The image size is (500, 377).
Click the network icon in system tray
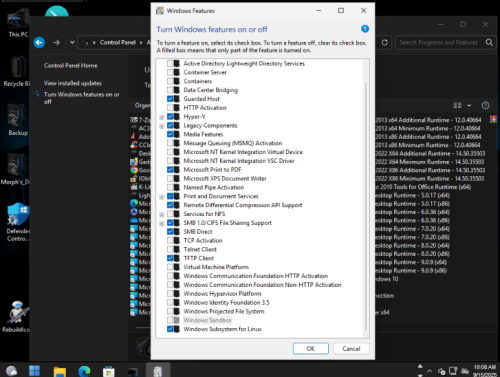[453, 371]
